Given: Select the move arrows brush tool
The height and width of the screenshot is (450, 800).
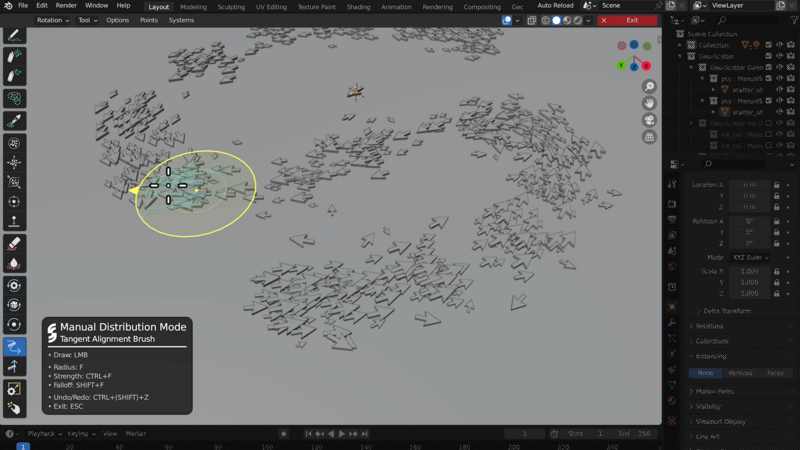Looking at the screenshot, I should pyautogui.click(x=14, y=163).
